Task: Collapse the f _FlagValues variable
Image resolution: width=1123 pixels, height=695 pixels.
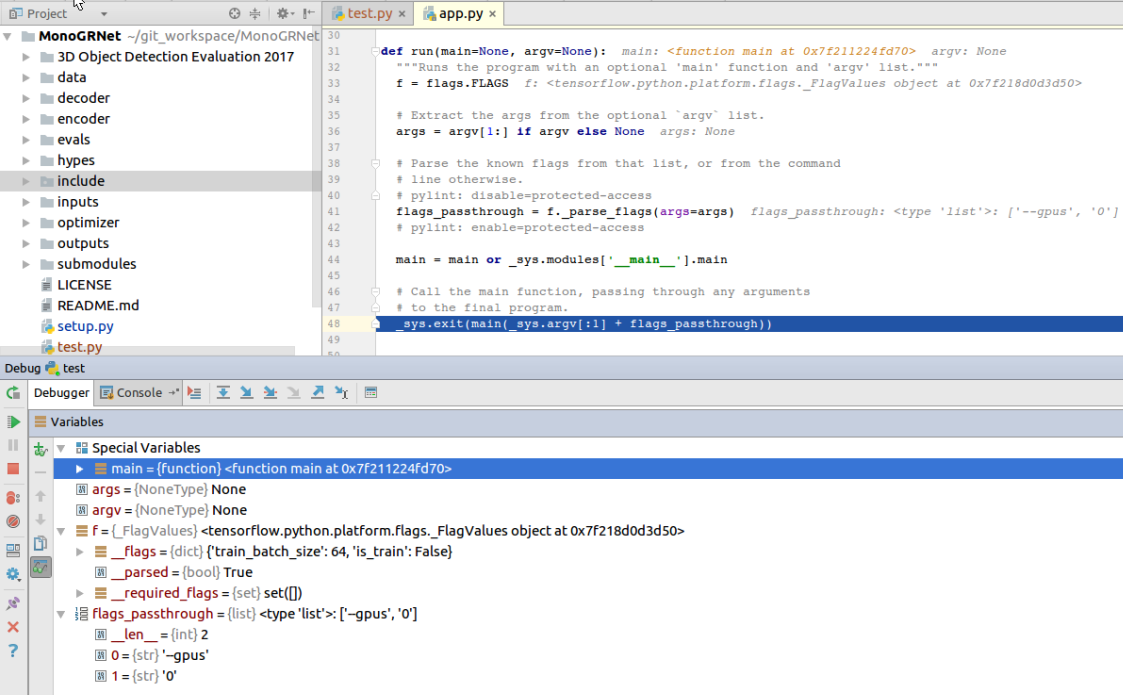Action: tap(62, 531)
